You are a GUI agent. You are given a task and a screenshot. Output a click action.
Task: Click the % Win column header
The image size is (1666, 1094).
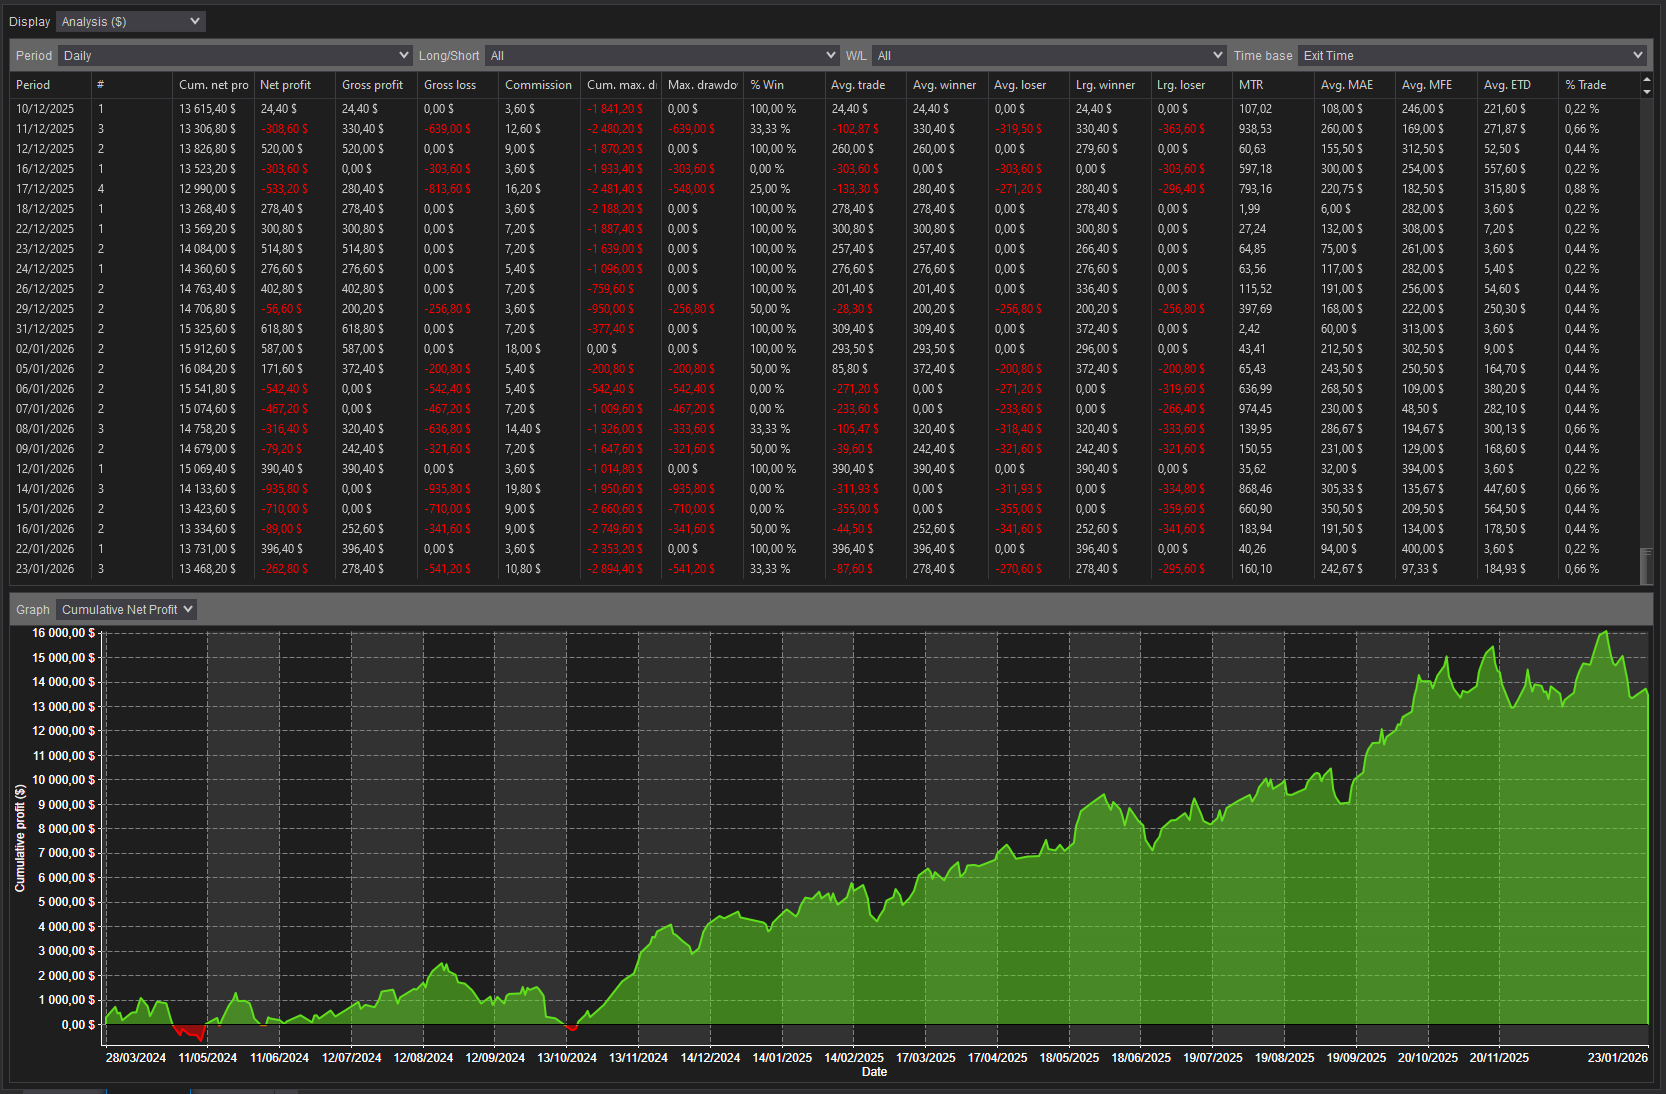coord(767,85)
